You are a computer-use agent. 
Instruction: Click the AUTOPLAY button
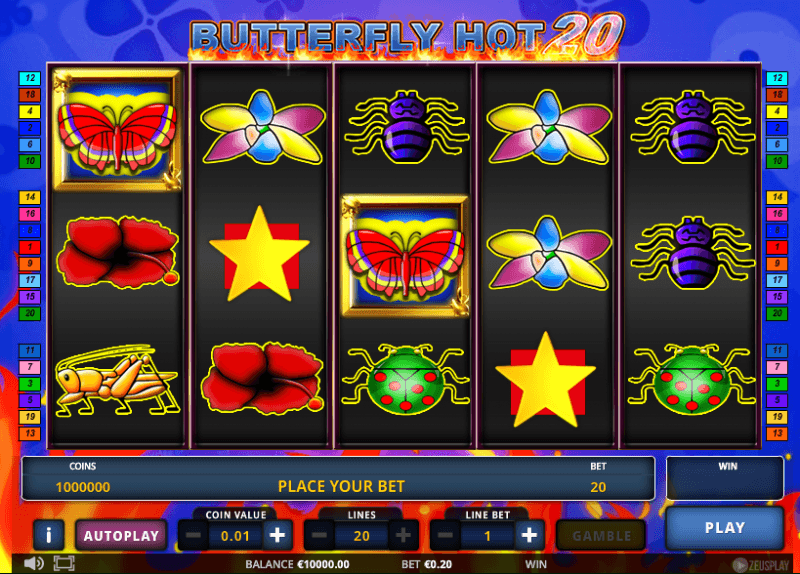tap(121, 535)
